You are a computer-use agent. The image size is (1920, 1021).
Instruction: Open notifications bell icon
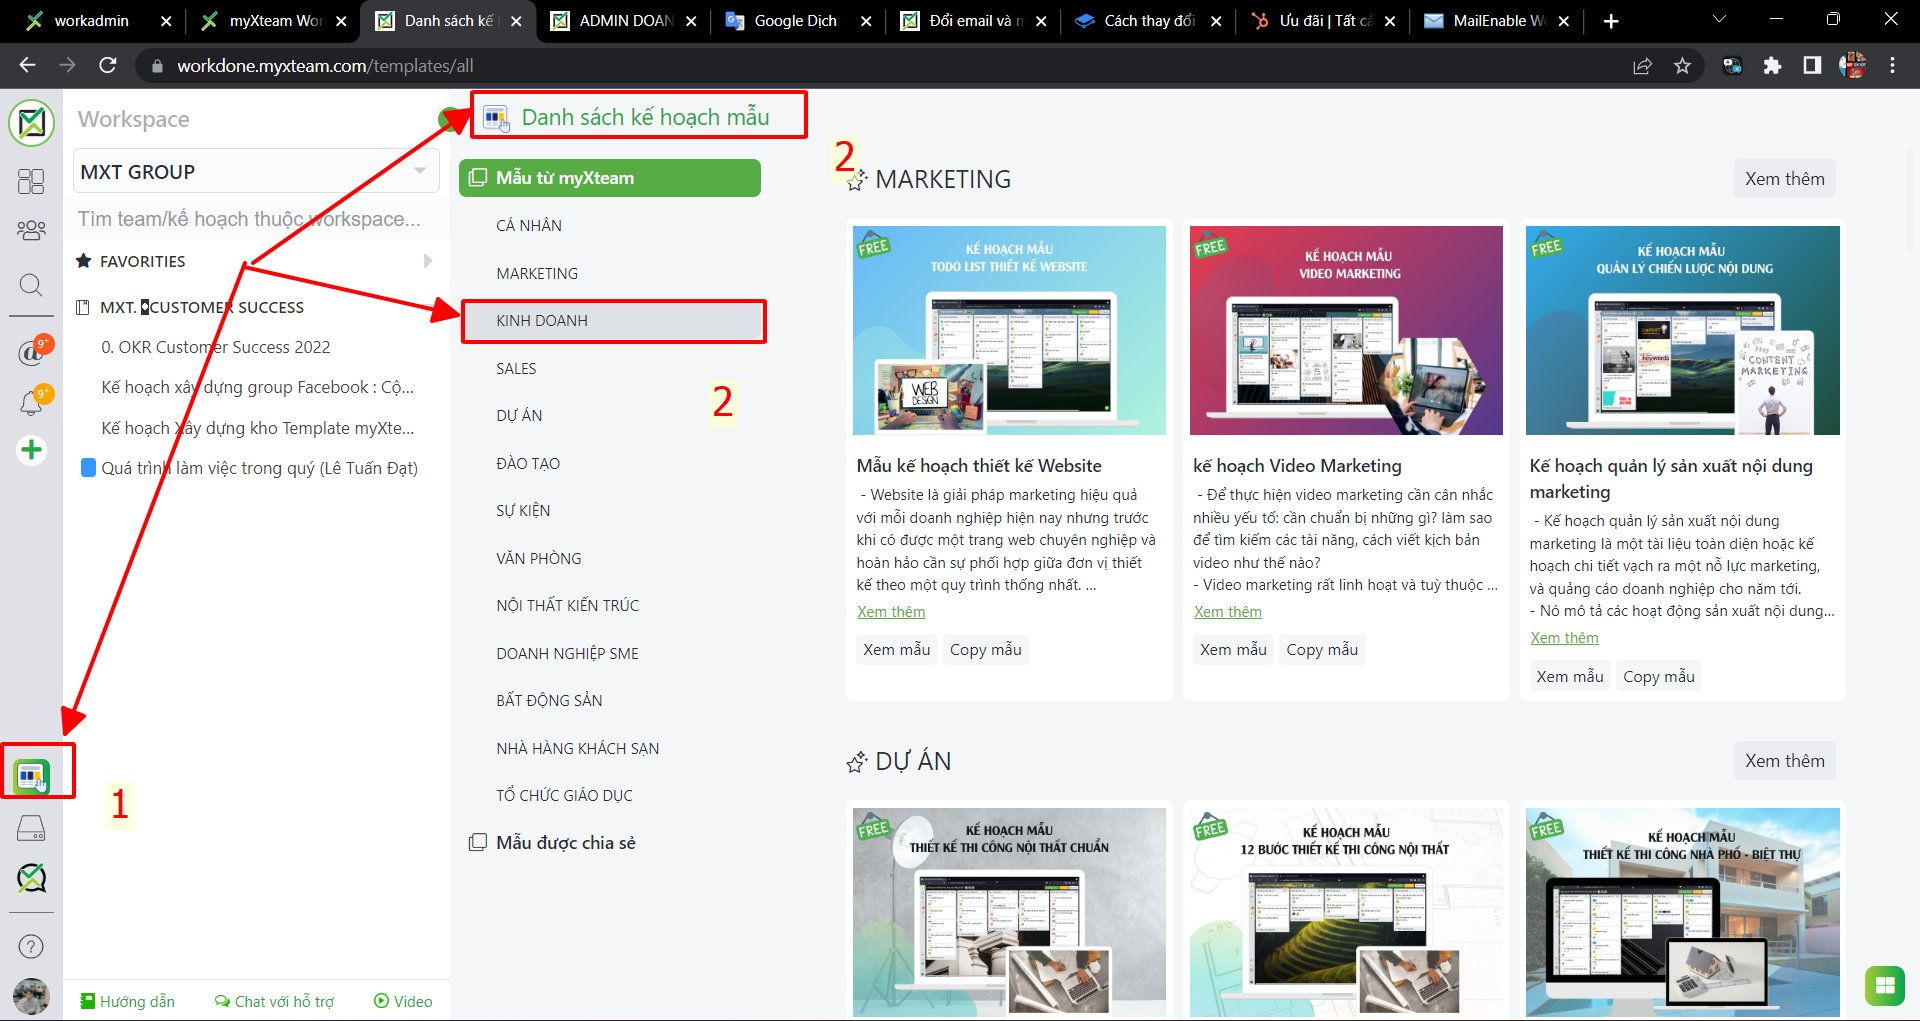coord(31,402)
